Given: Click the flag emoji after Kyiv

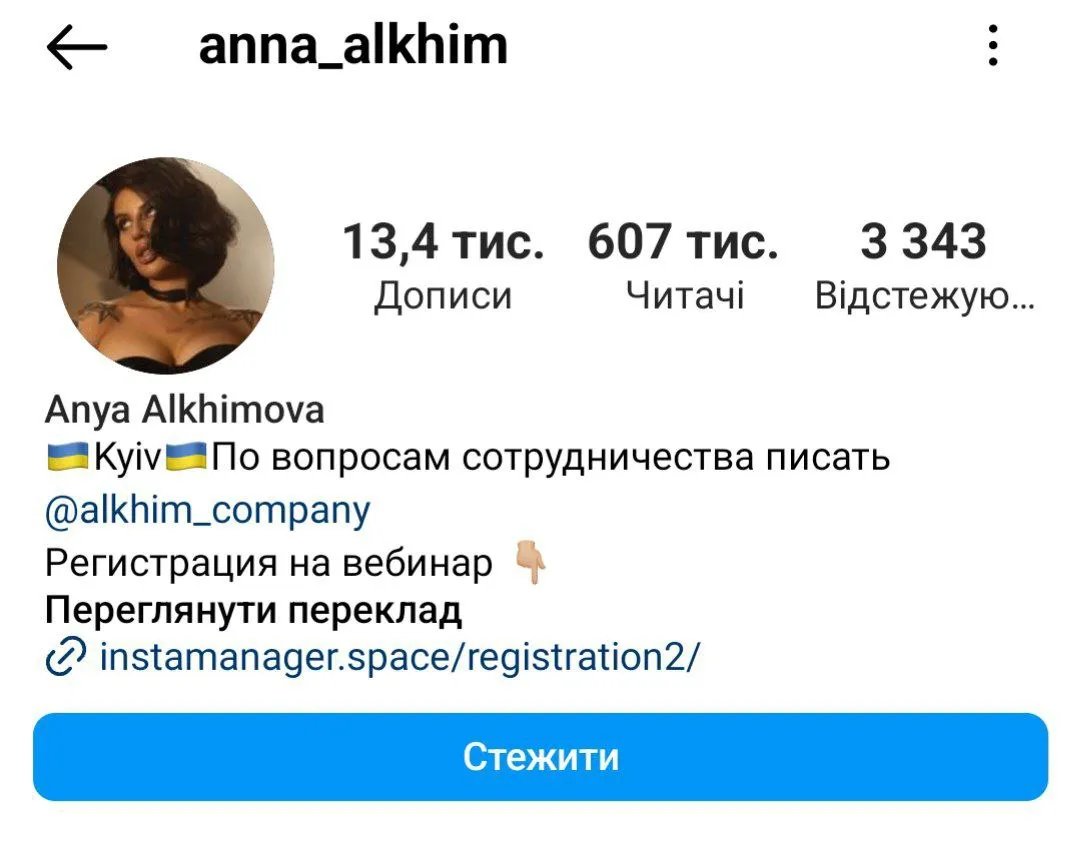Looking at the screenshot, I should [x=187, y=457].
